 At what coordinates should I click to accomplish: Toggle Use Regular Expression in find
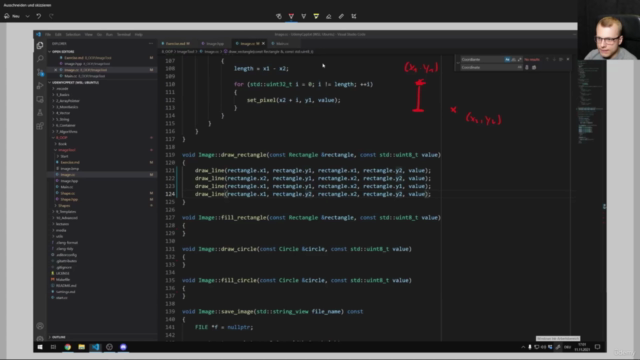click(x=520, y=60)
